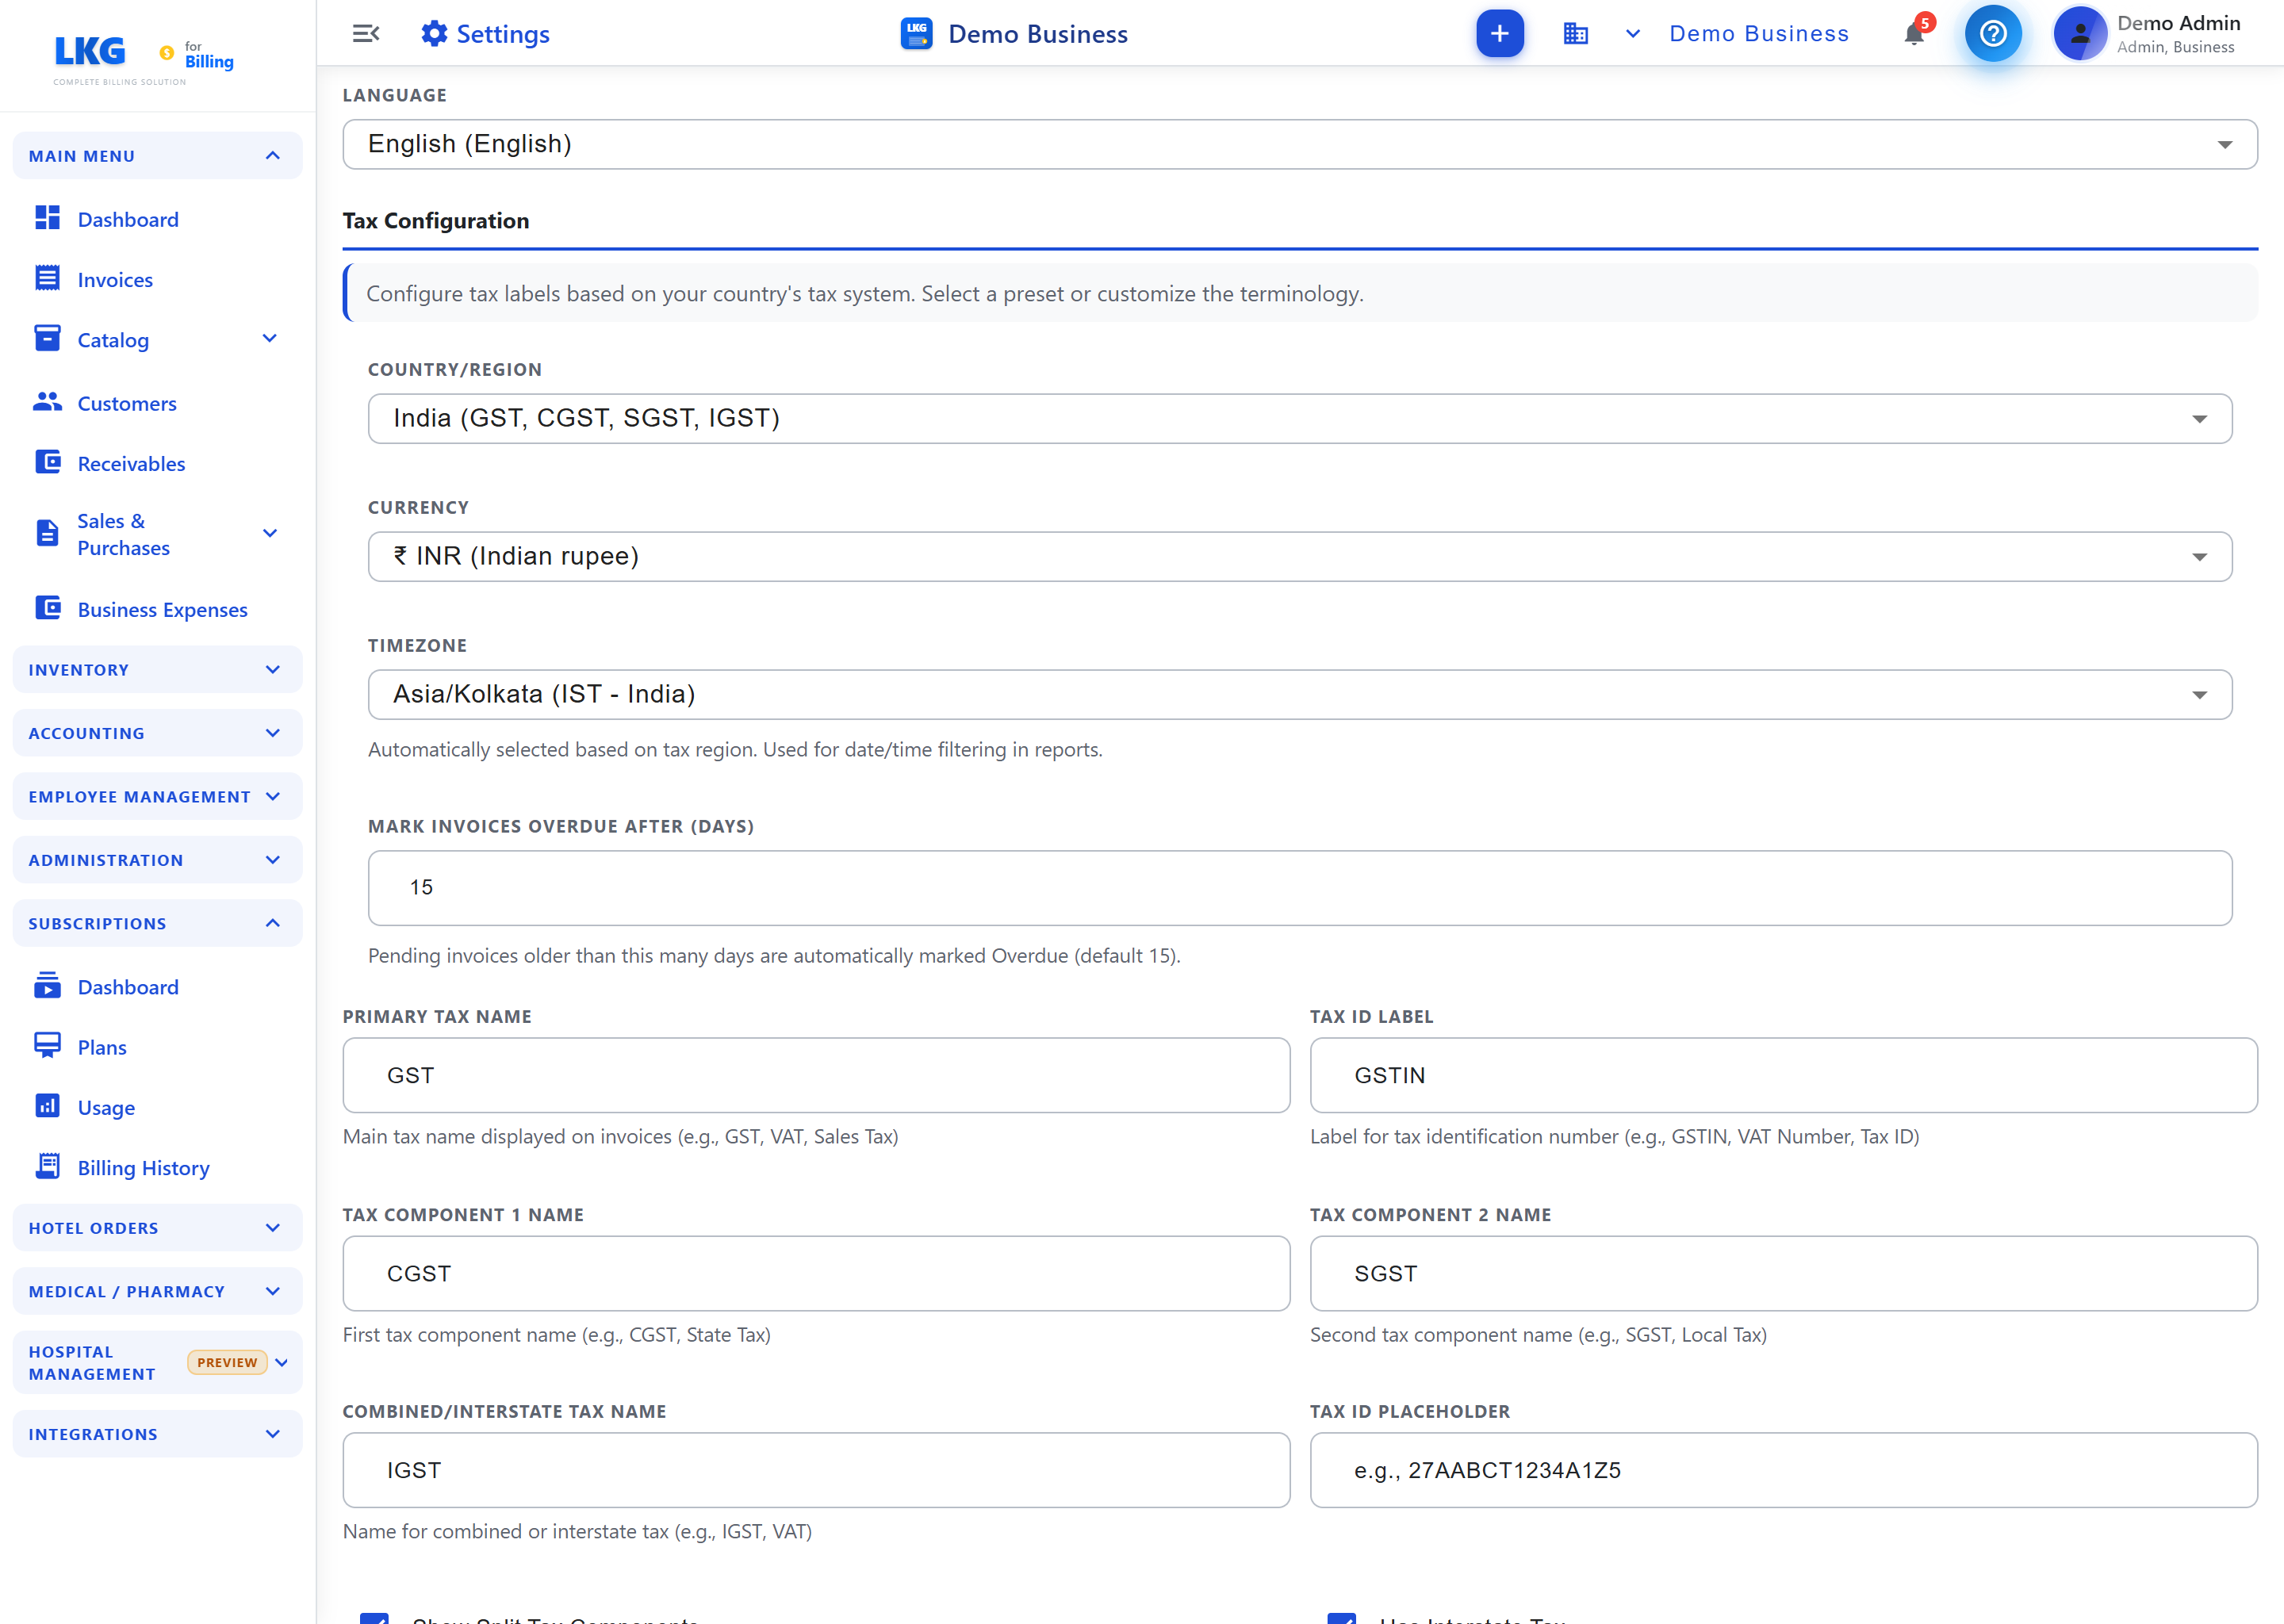Click the Settings gear icon
Viewport: 2284px width, 1624px height.
tap(434, 34)
